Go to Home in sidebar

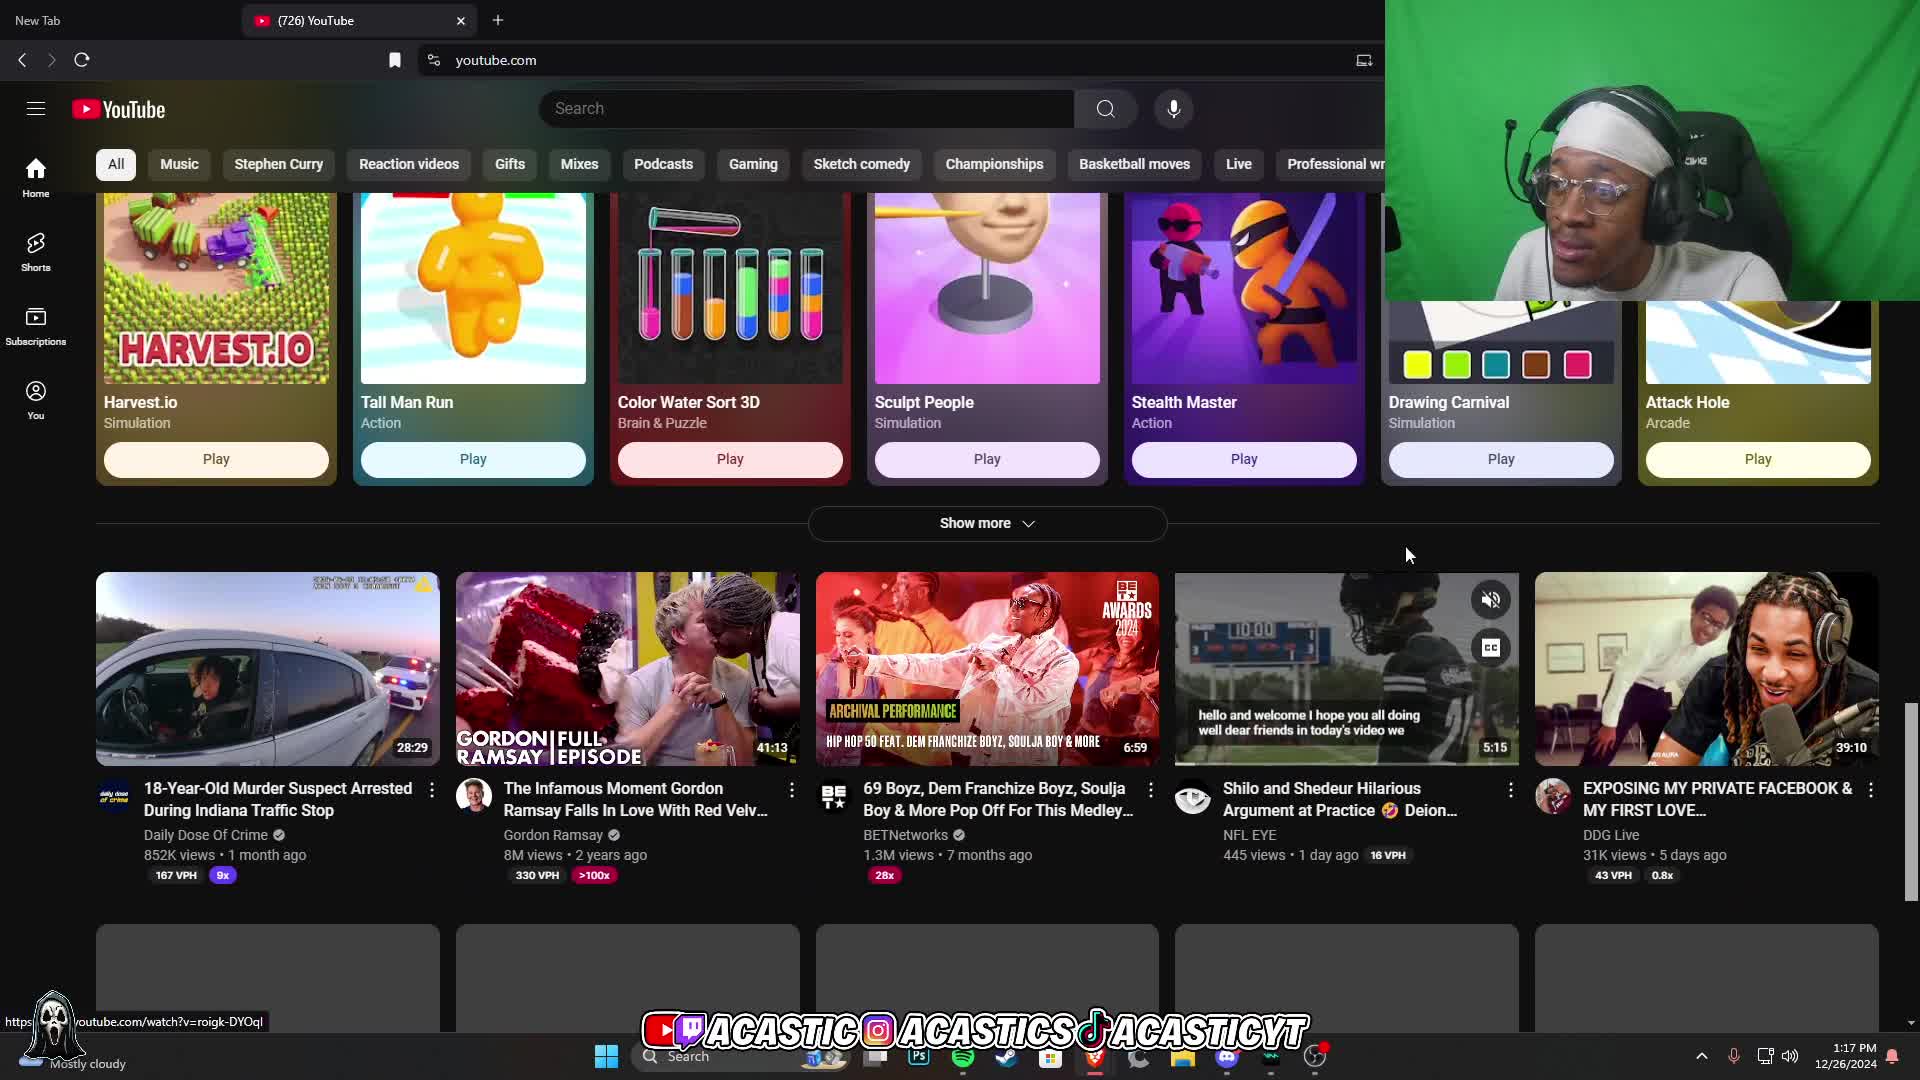tap(36, 178)
